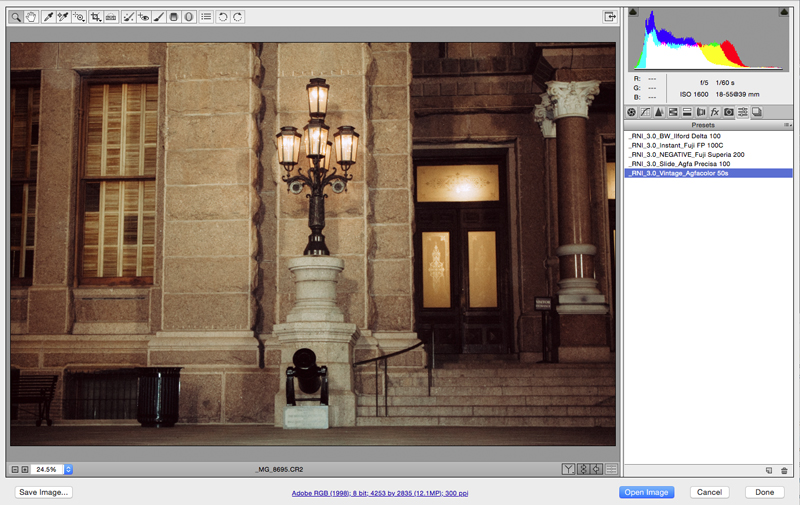Open the zoom level dropdown
The height and width of the screenshot is (505, 800).
point(68,469)
